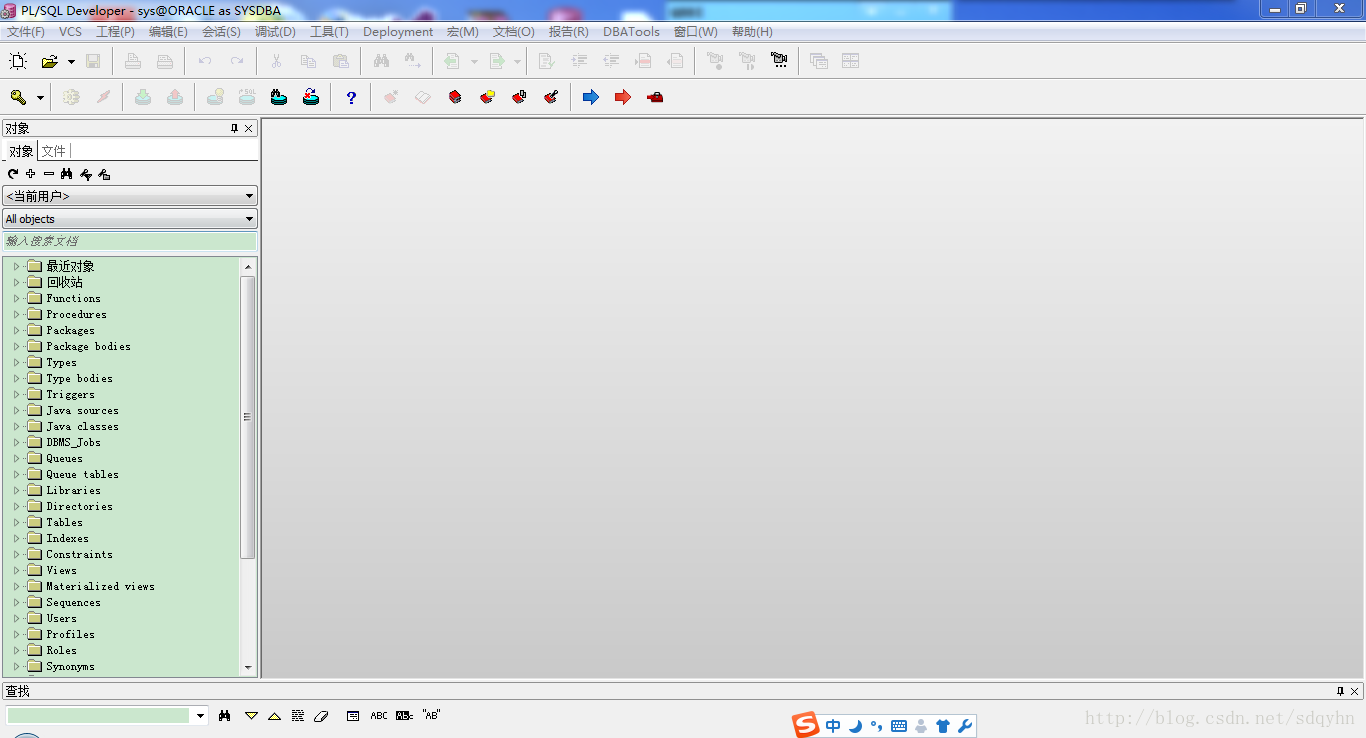
Task: Click the blue question mark help icon
Action: [351, 97]
